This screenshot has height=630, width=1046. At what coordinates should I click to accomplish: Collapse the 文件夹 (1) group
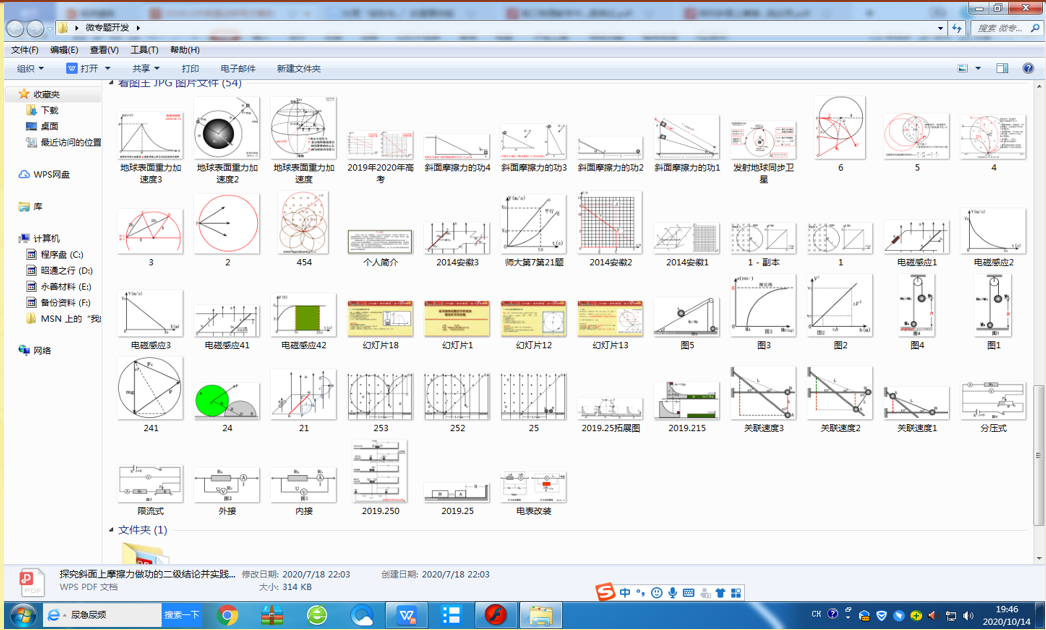pyautogui.click(x=112, y=530)
